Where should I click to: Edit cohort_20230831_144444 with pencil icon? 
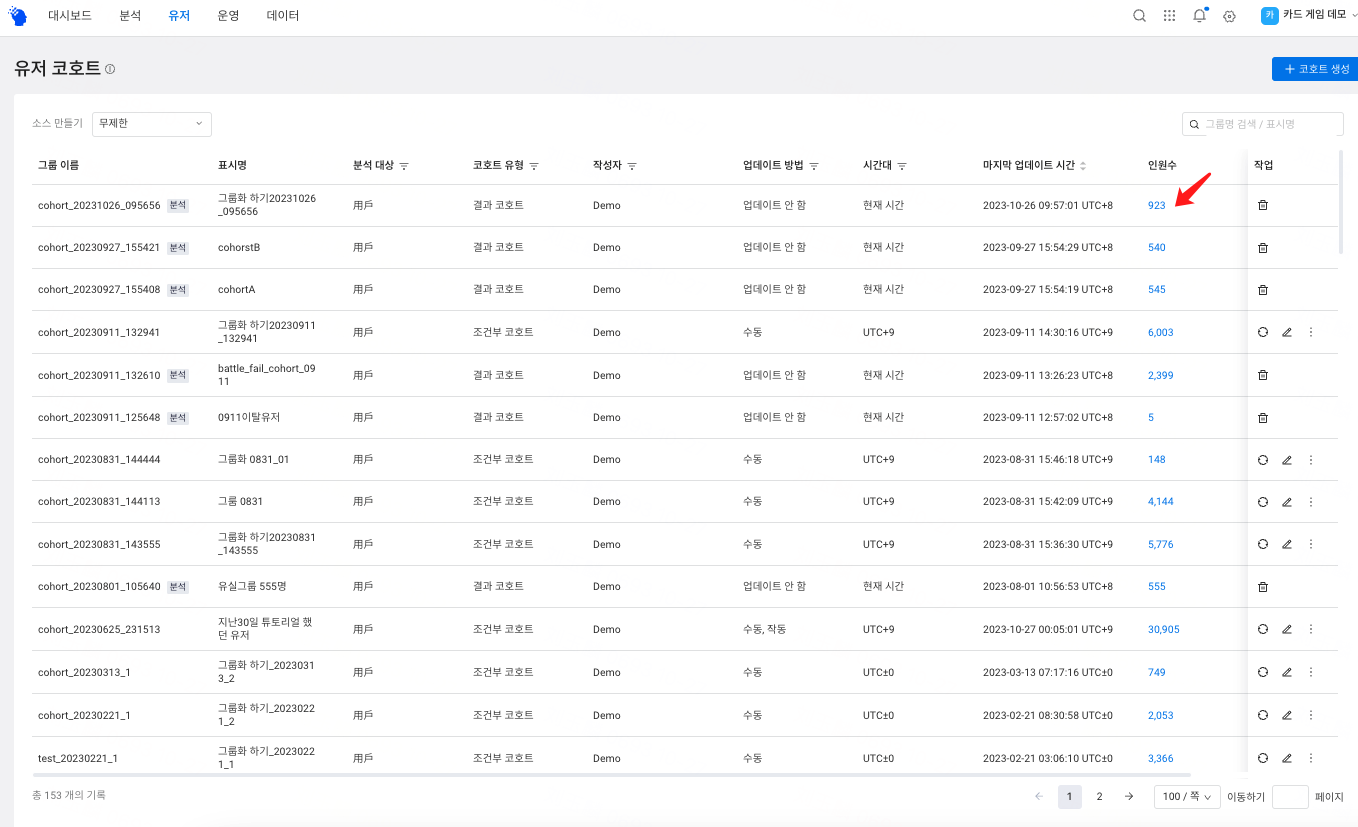pyautogui.click(x=1287, y=460)
